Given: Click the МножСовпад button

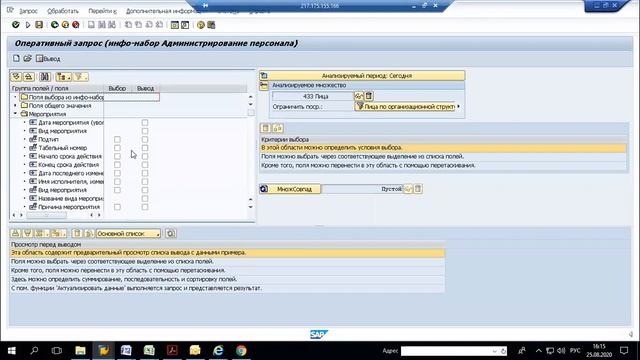Looking at the screenshot, I should pos(294,189).
